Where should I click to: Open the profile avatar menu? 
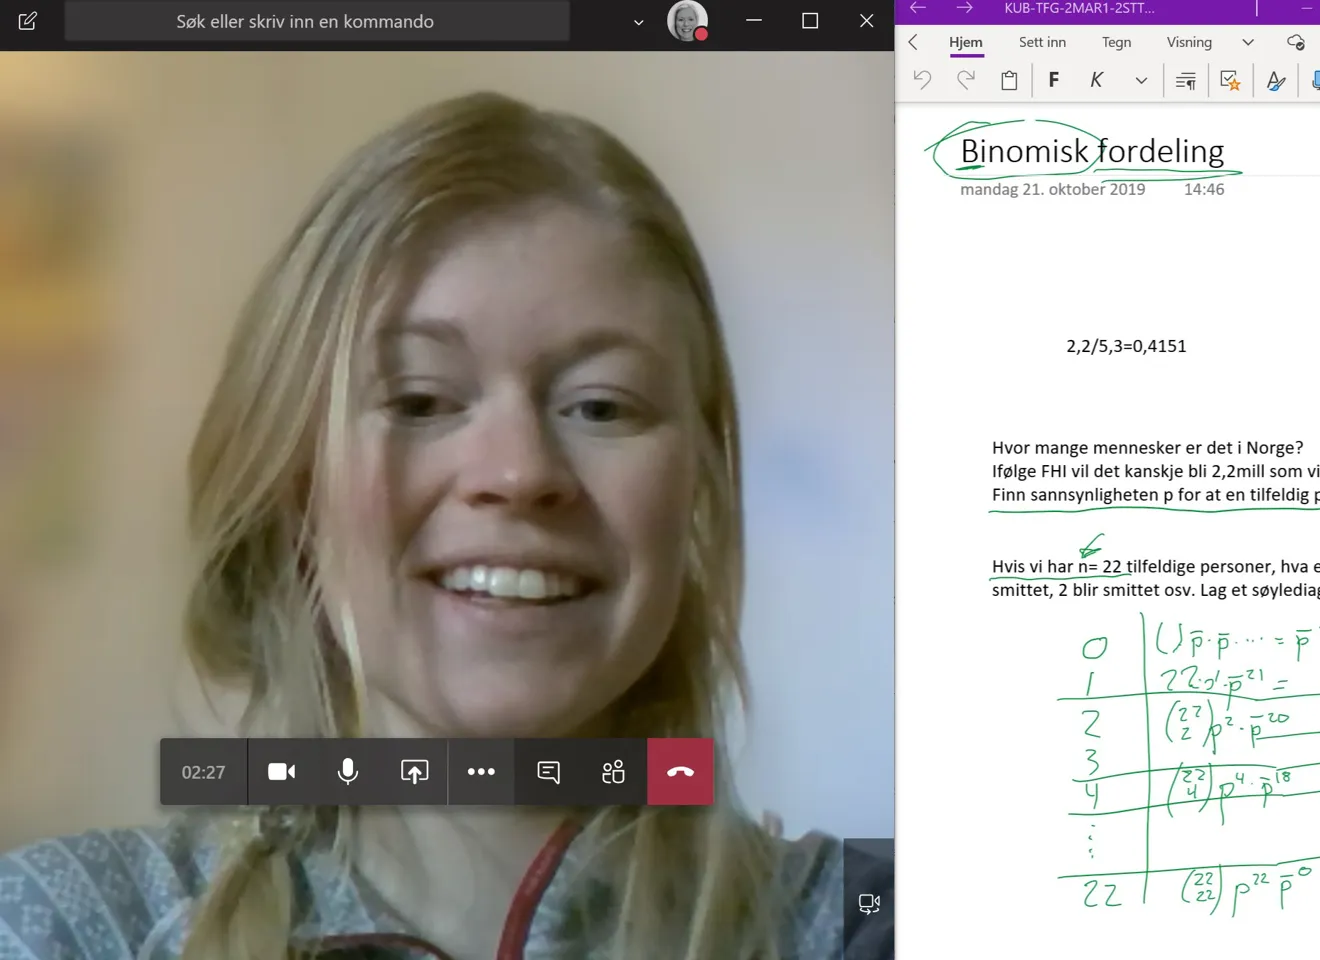(687, 21)
